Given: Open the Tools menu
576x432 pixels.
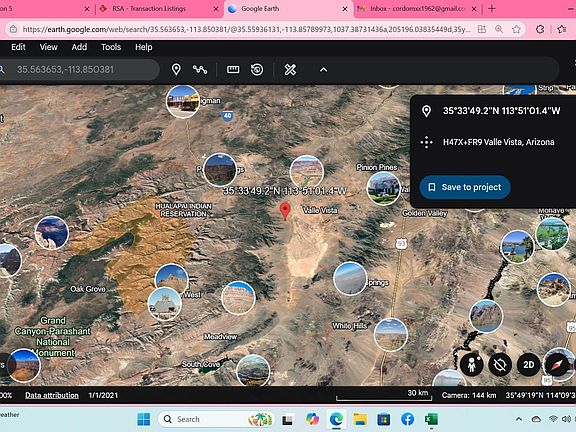Looking at the screenshot, I should tap(111, 47).
